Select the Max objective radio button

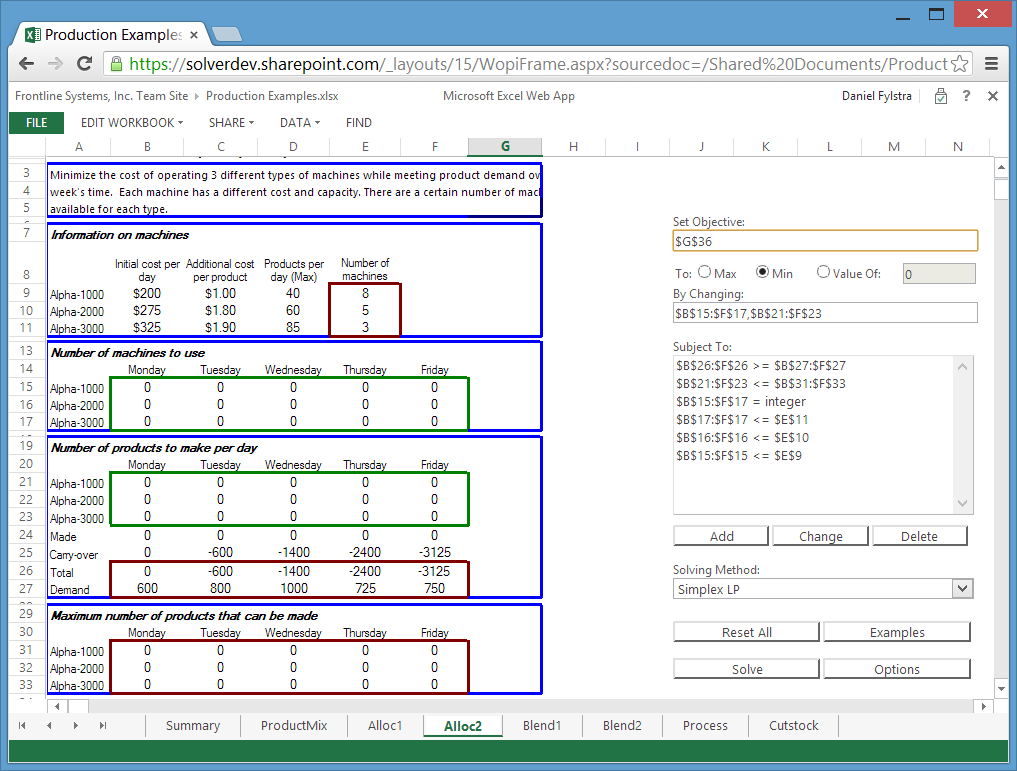[x=705, y=272]
